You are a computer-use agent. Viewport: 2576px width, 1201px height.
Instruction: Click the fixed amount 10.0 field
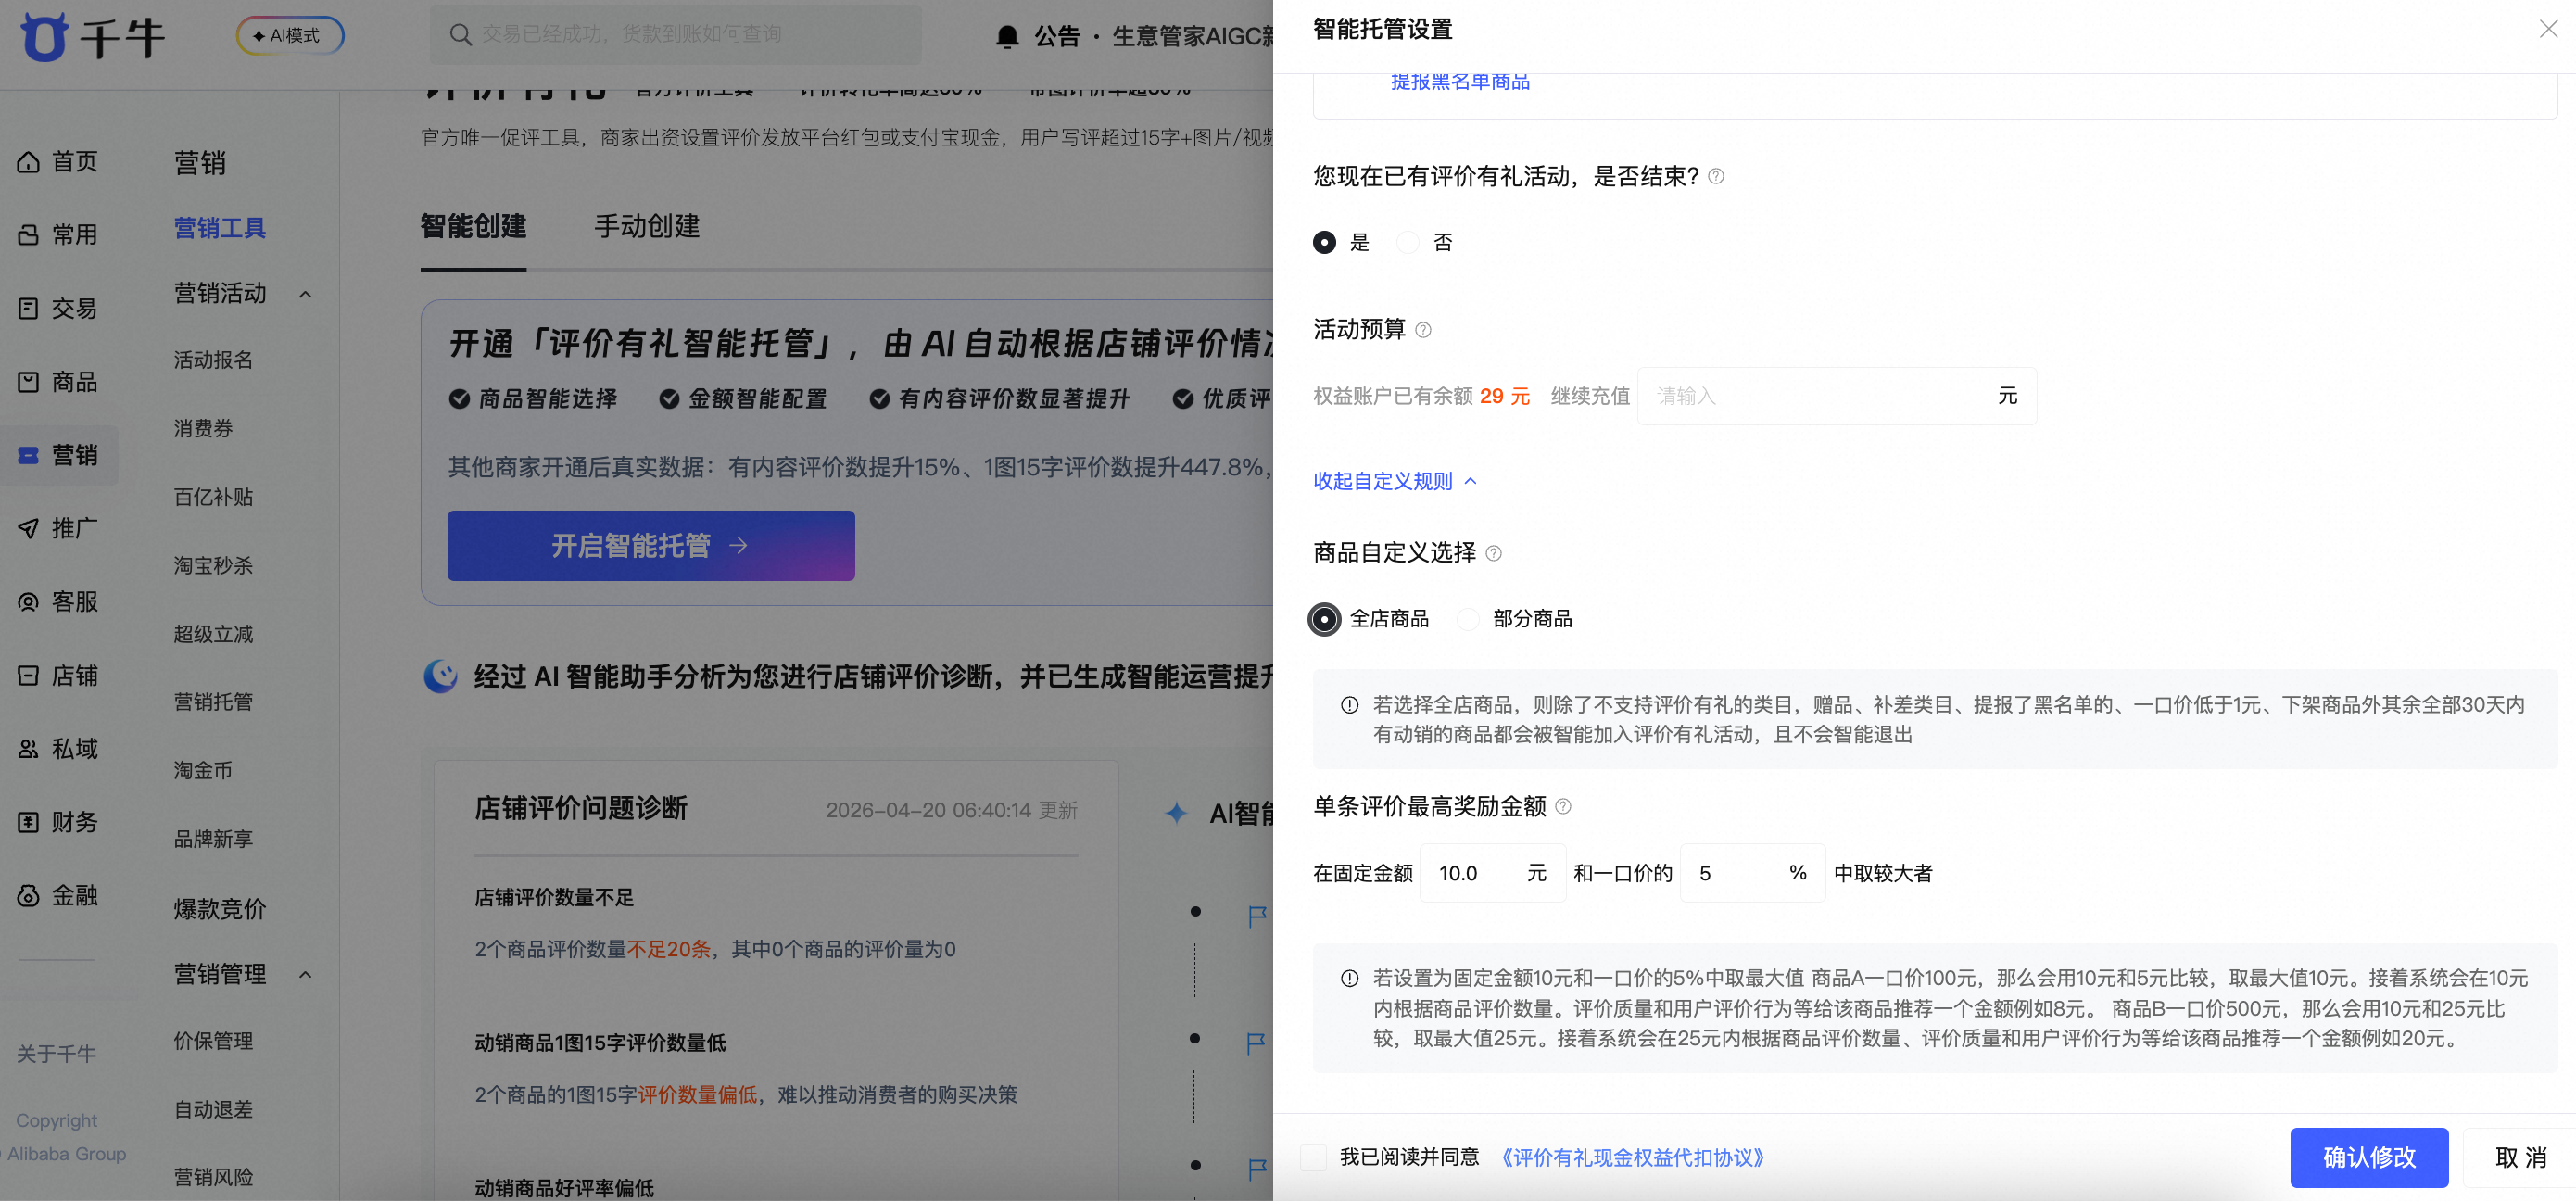[1492, 874]
